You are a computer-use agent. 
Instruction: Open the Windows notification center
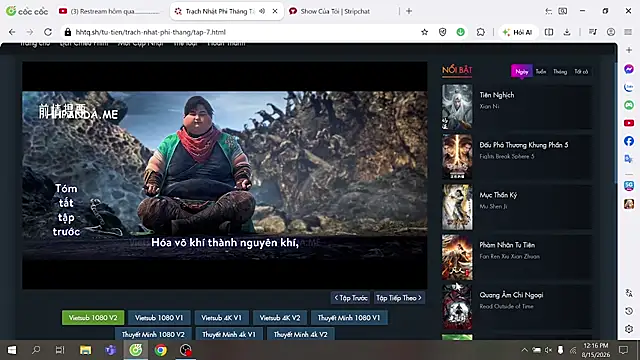(x=623, y=350)
